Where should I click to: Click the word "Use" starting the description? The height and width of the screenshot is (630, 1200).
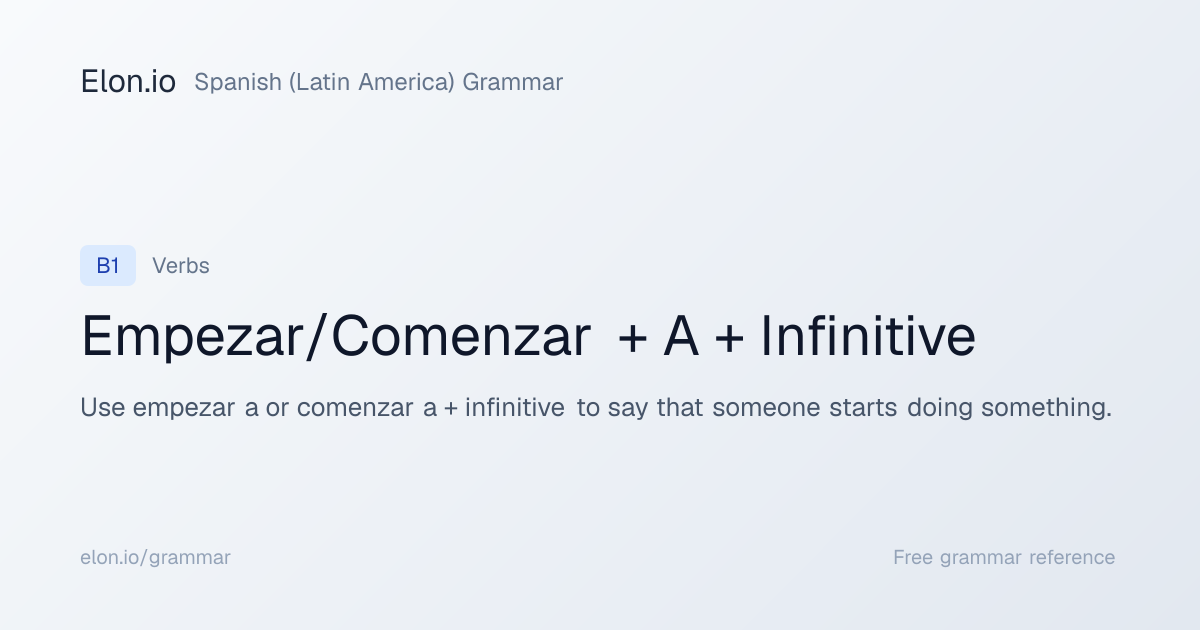pos(103,408)
